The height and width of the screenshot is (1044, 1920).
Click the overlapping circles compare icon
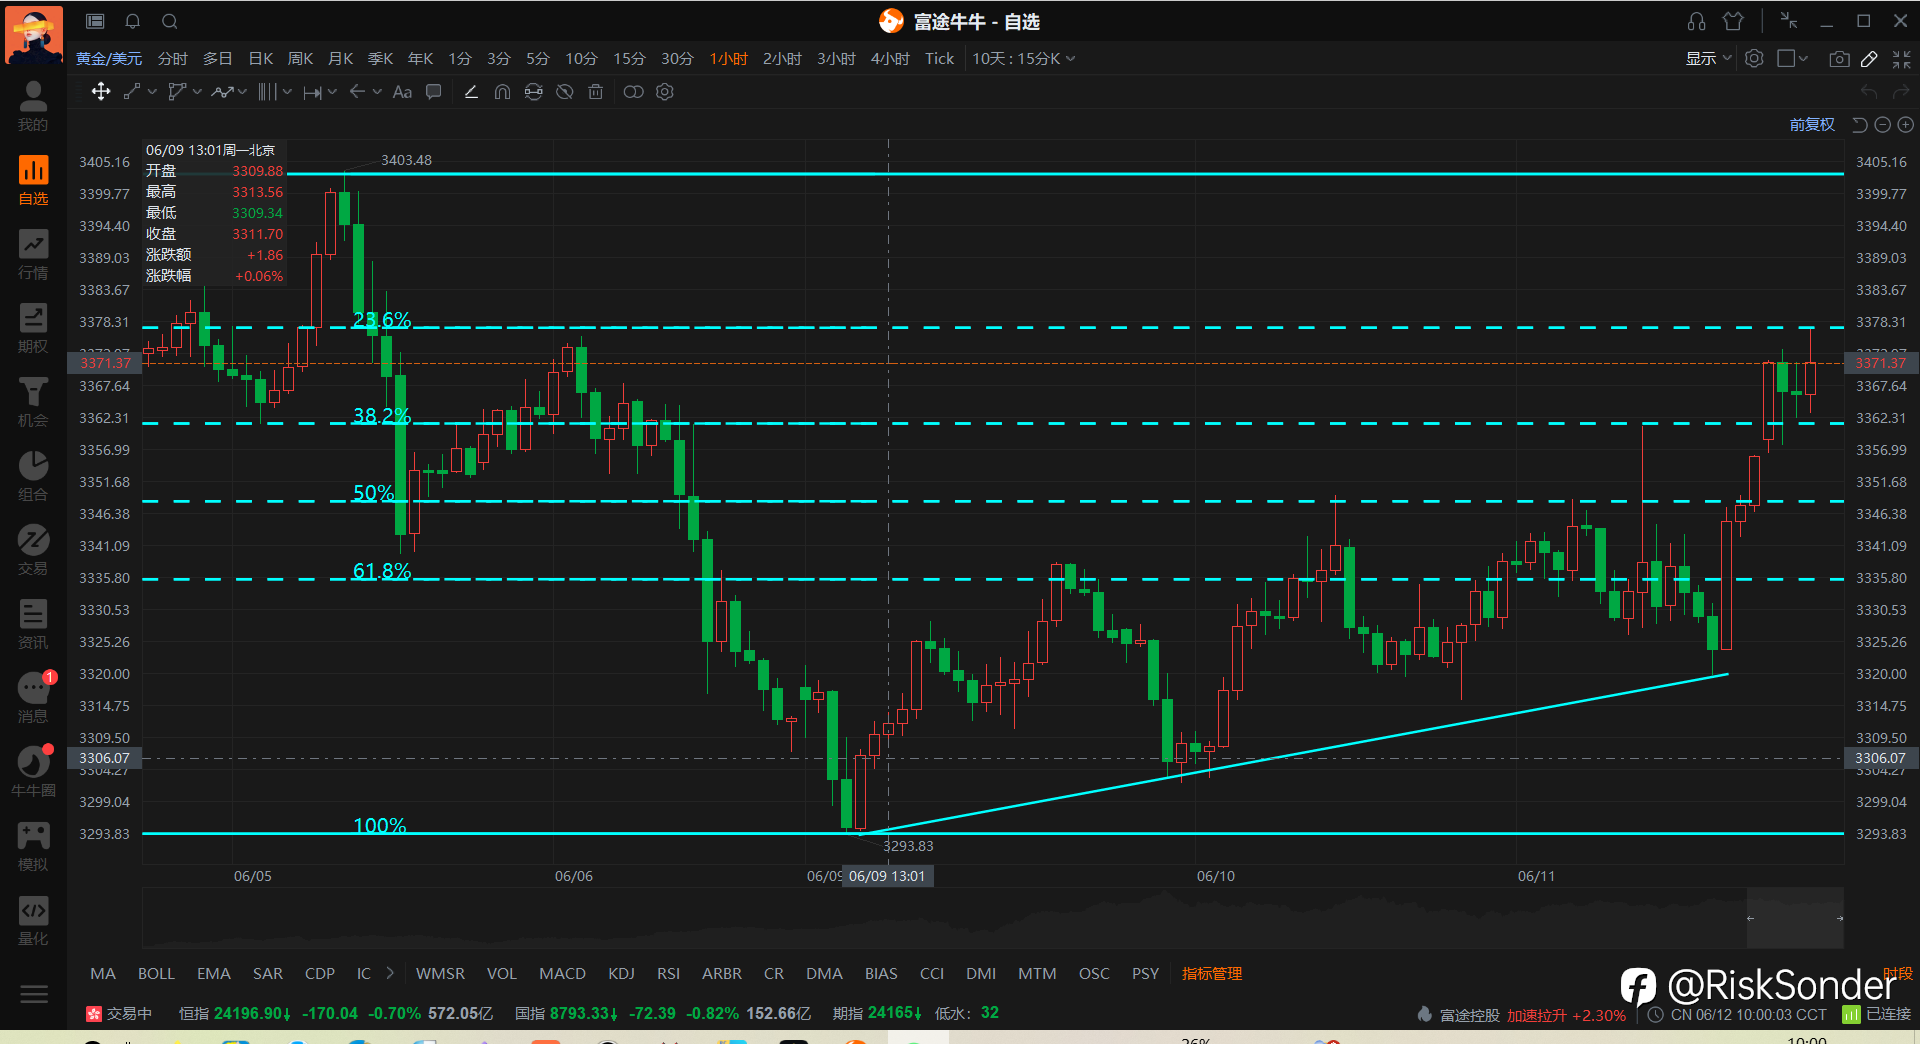pyautogui.click(x=633, y=92)
